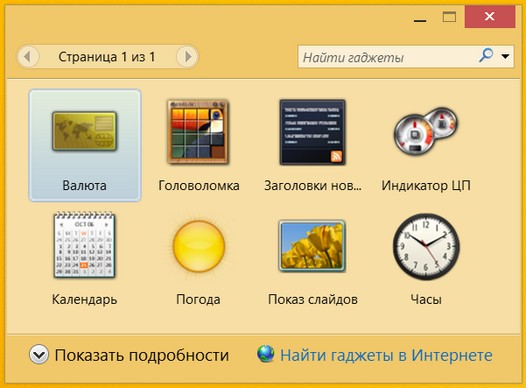Select the Валюта currency gadget icon
This screenshot has height=388, width=526.
click(85, 131)
